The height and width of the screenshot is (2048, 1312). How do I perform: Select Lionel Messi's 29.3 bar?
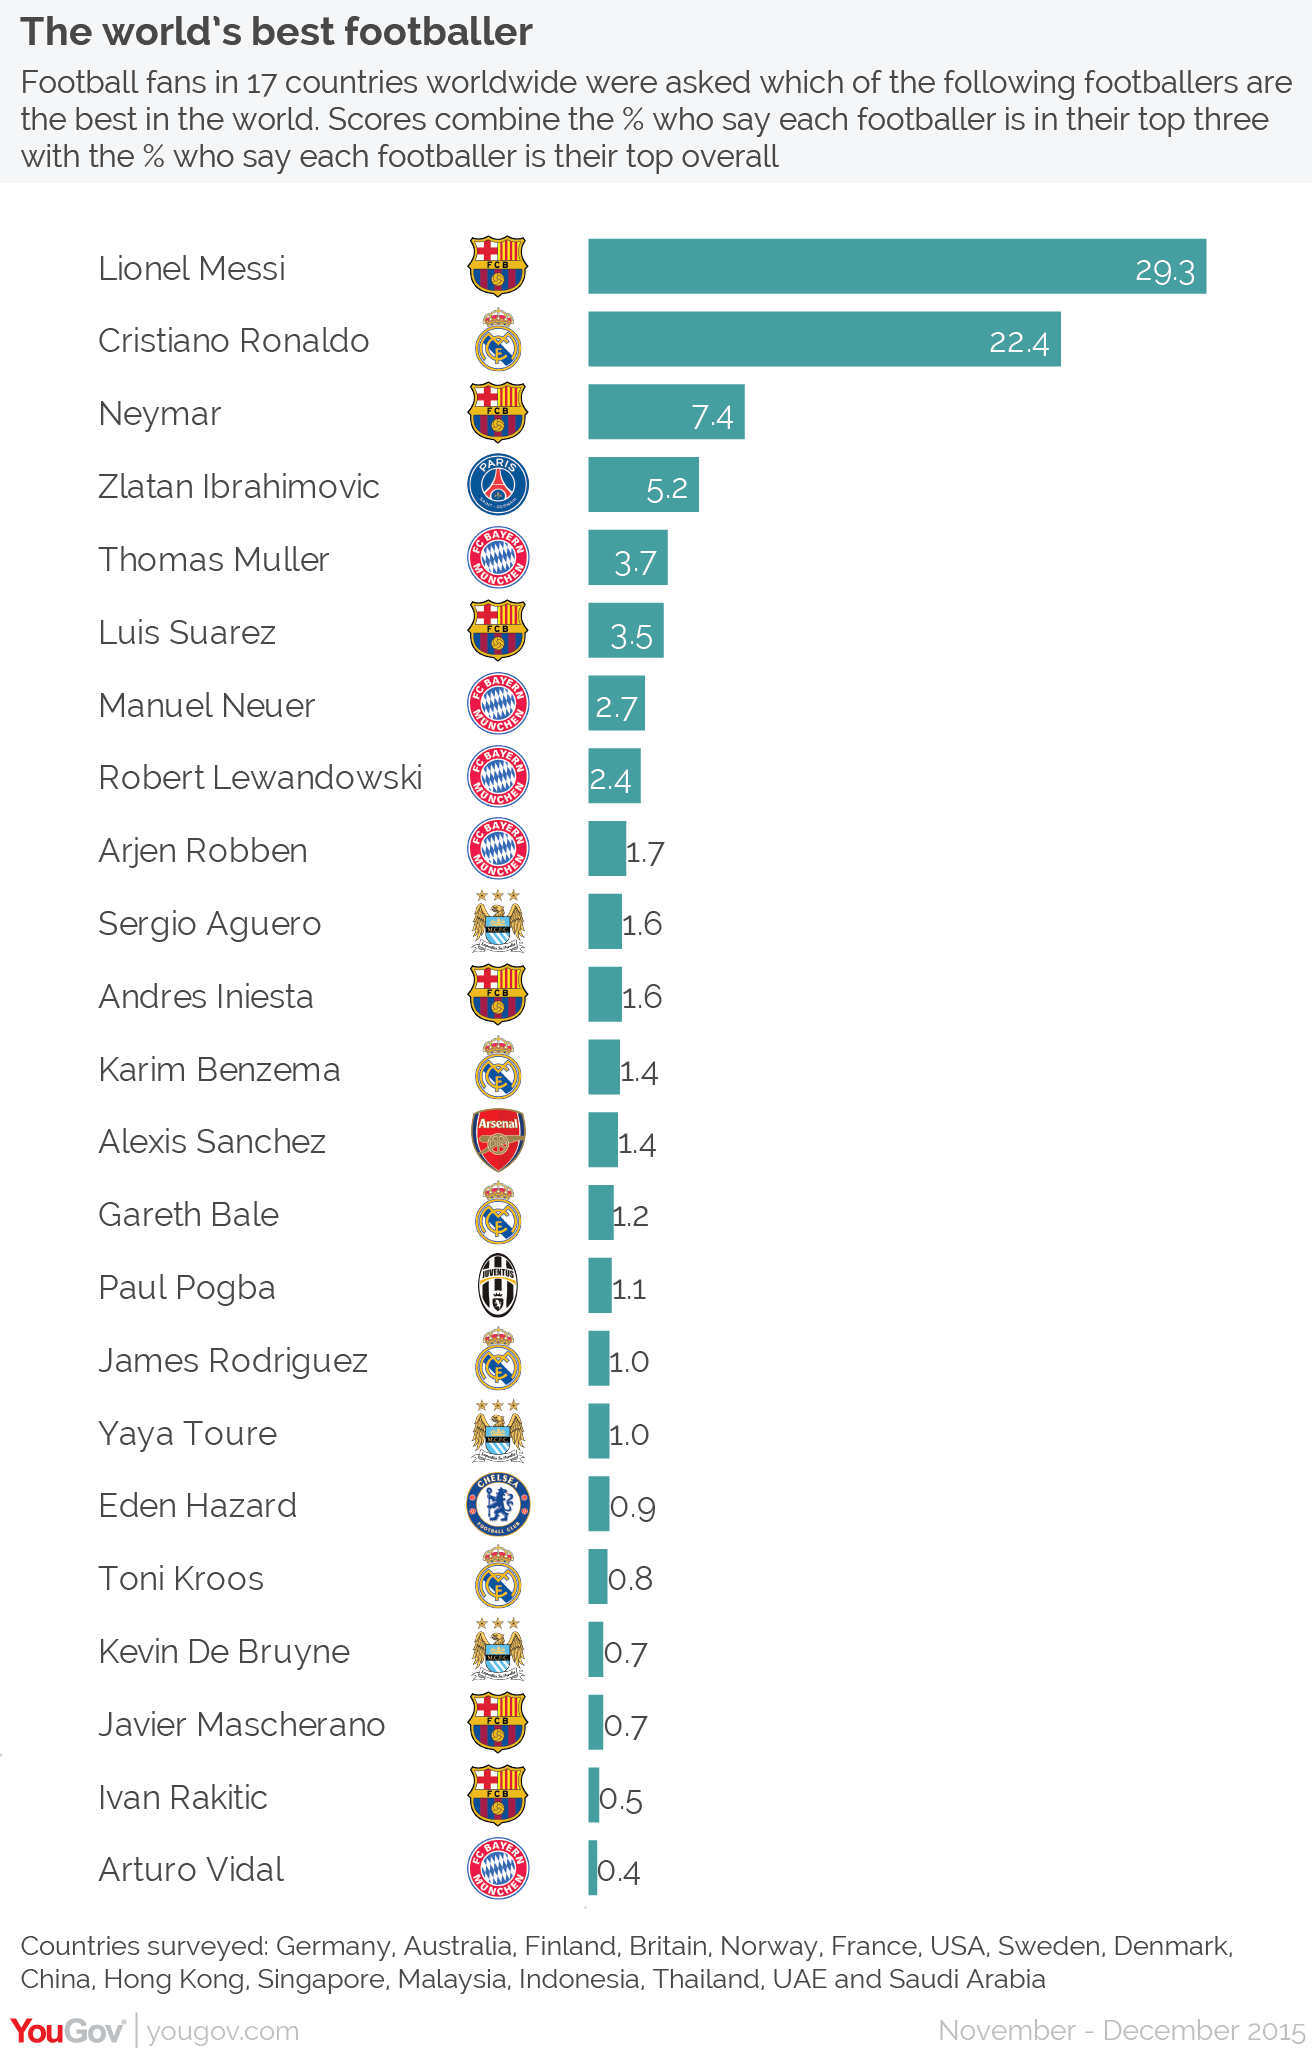[897, 266]
